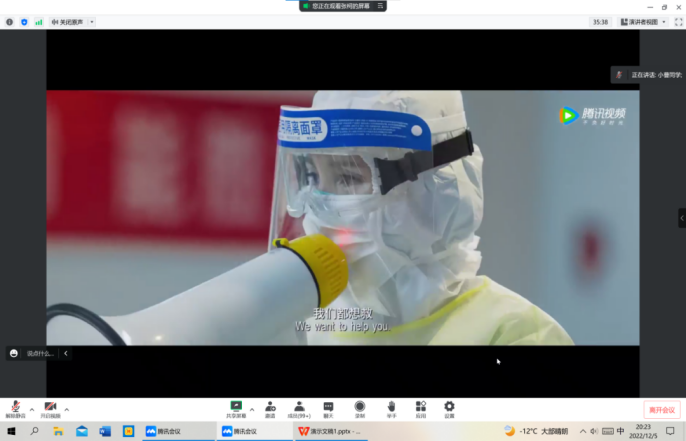Open the volume control in the tray

[x=594, y=431]
